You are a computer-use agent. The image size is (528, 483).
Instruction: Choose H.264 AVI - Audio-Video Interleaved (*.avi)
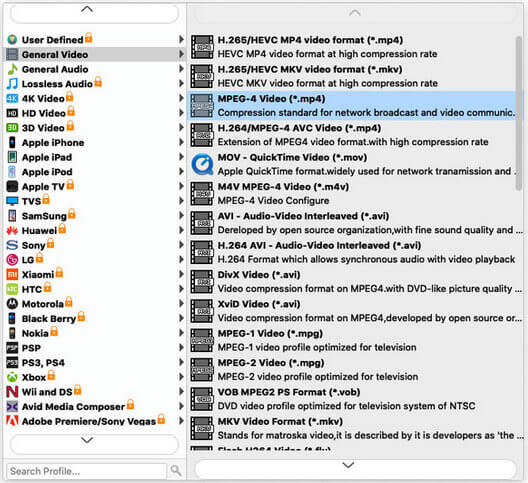pos(355,252)
